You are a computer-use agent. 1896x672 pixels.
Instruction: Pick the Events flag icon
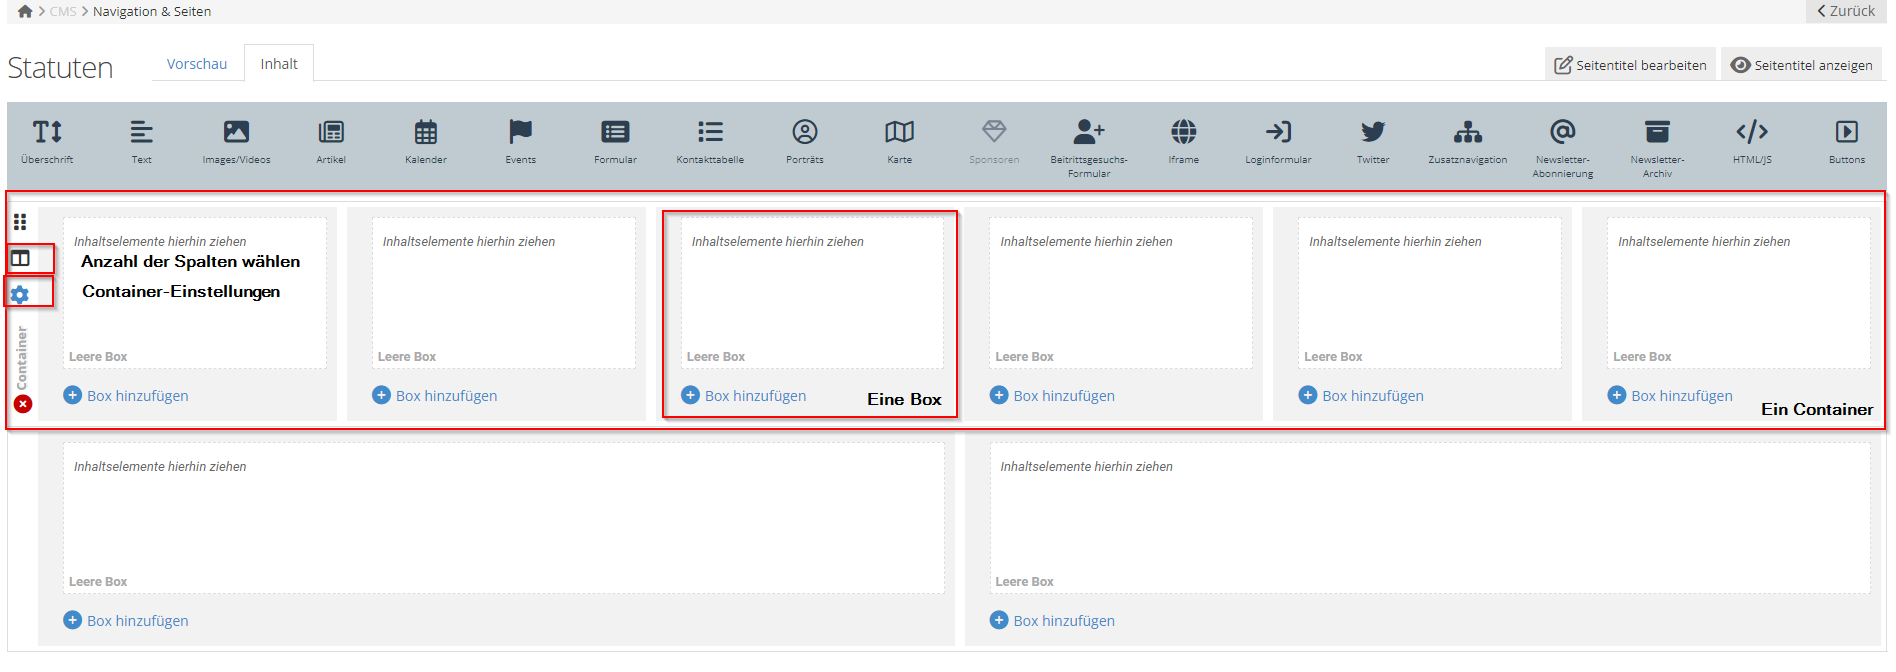[520, 132]
